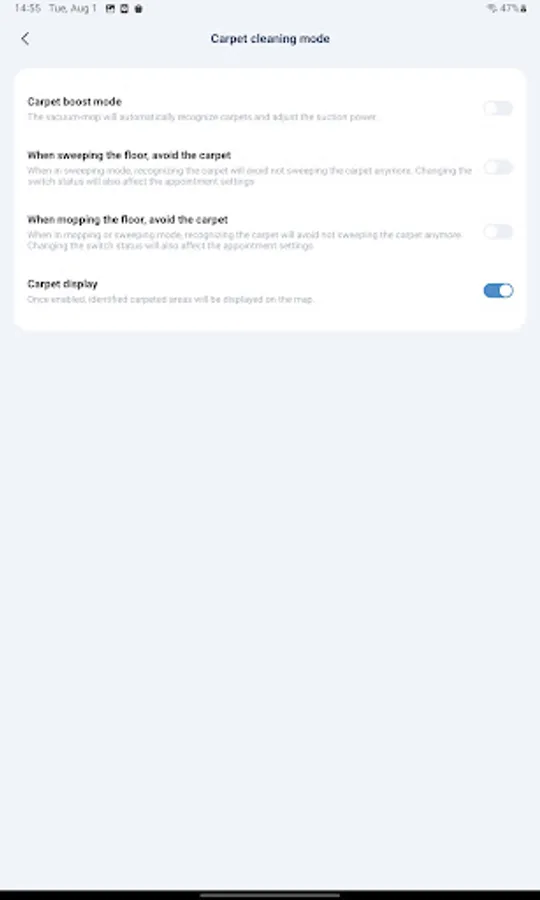Tap the Wi-Fi status icon

[491, 9]
